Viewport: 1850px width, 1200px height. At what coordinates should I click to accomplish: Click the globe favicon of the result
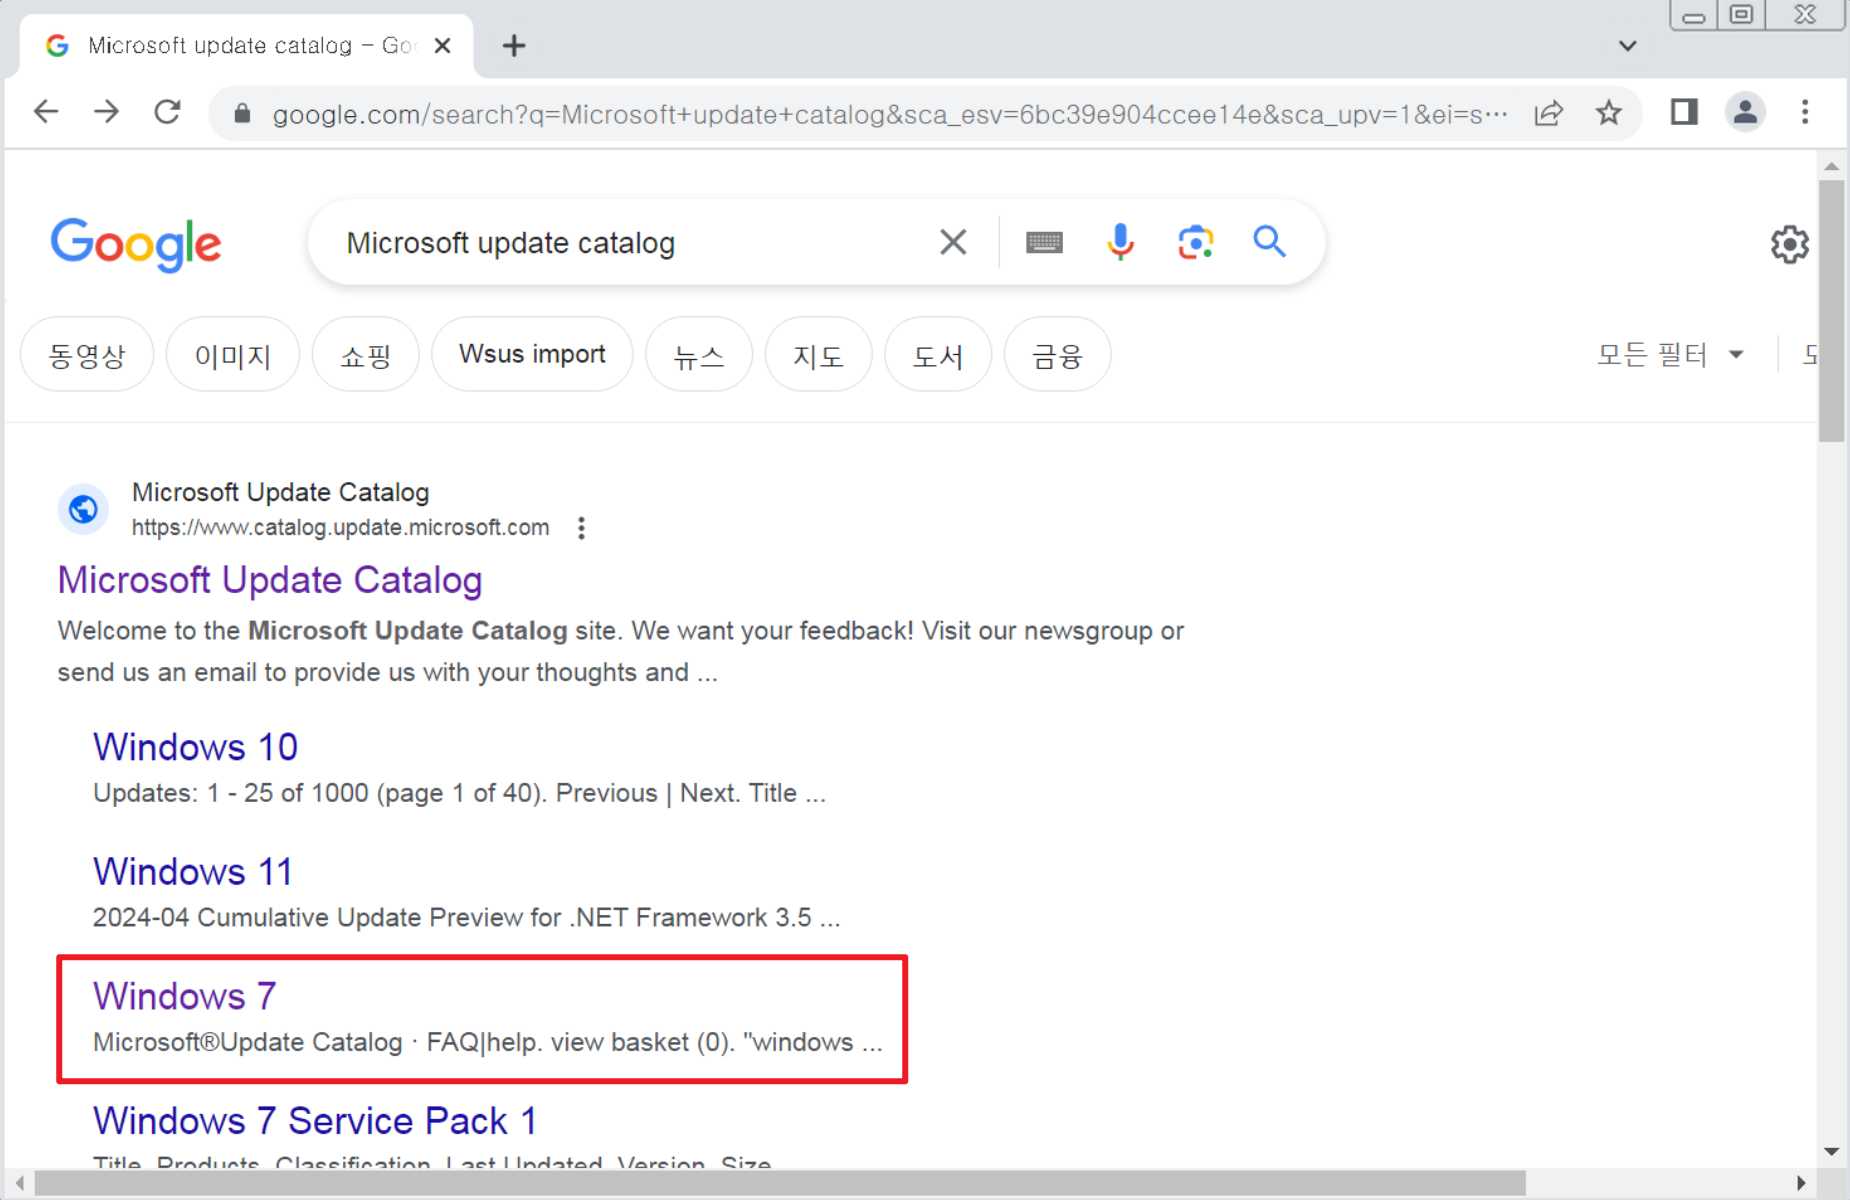83,509
